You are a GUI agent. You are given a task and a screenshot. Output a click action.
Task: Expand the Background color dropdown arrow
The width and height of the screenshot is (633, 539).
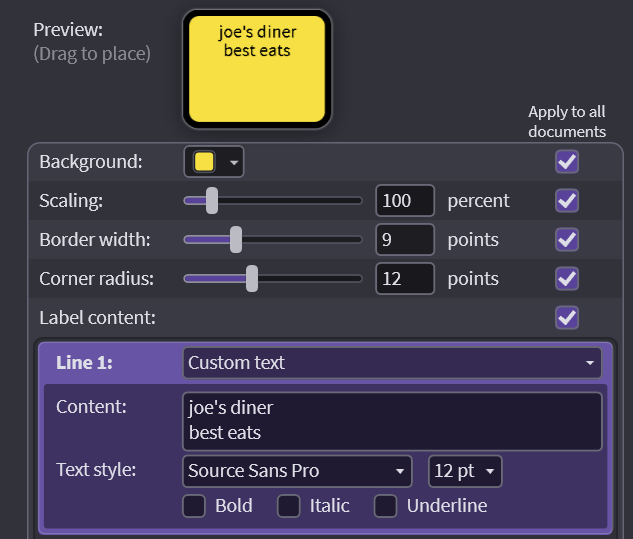pos(234,162)
